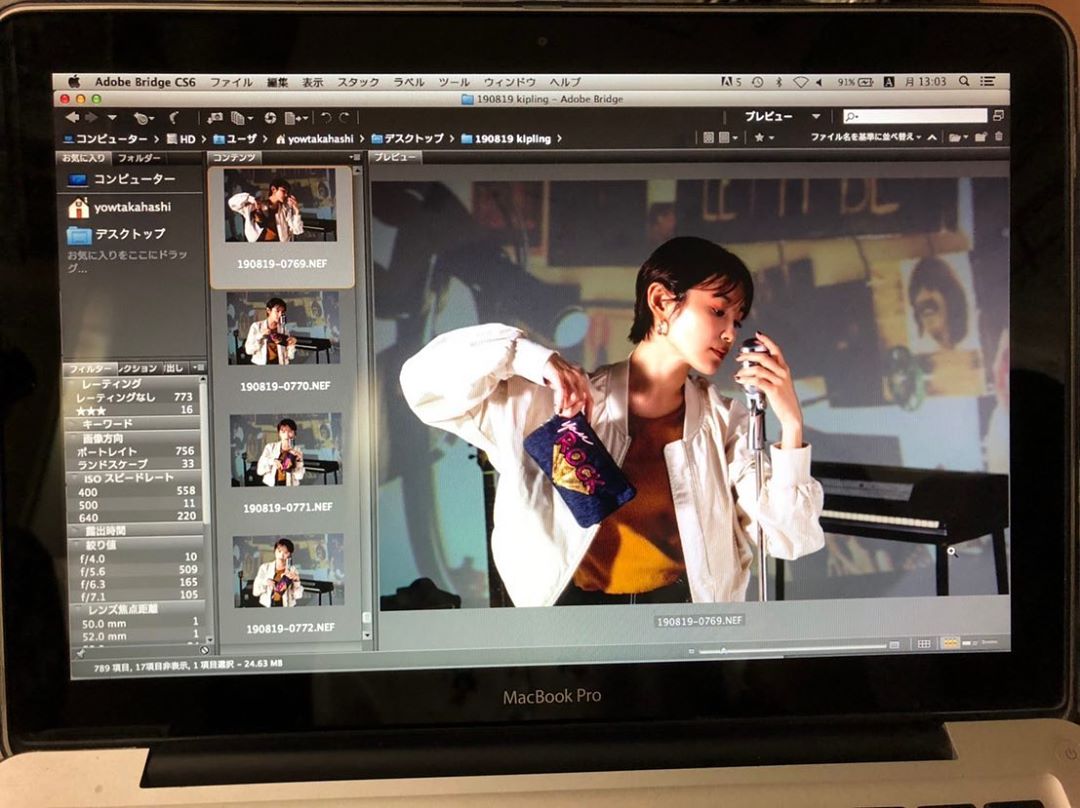Open the ファイル名を基準に並べ替え sort dropdown

pyautogui.click(x=865, y=137)
